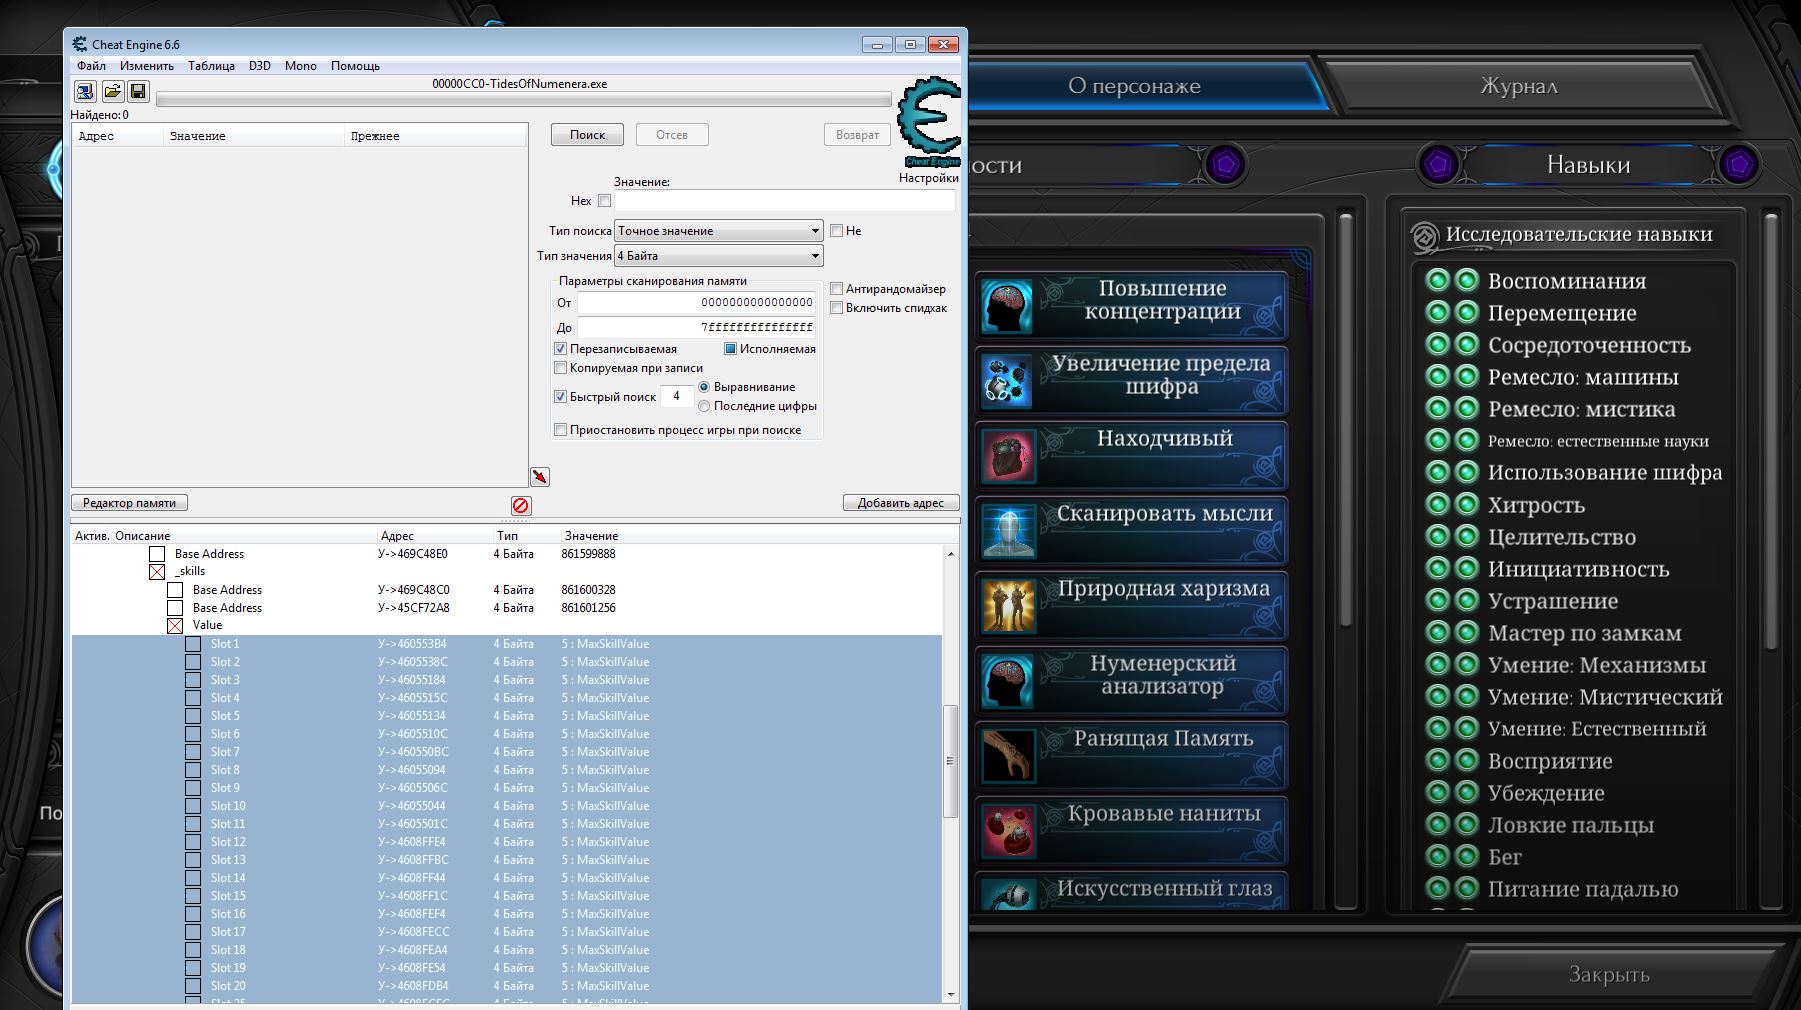The image size is (1801, 1010).
Task: Switch to the Журнал tab
Action: tap(1518, 87)
